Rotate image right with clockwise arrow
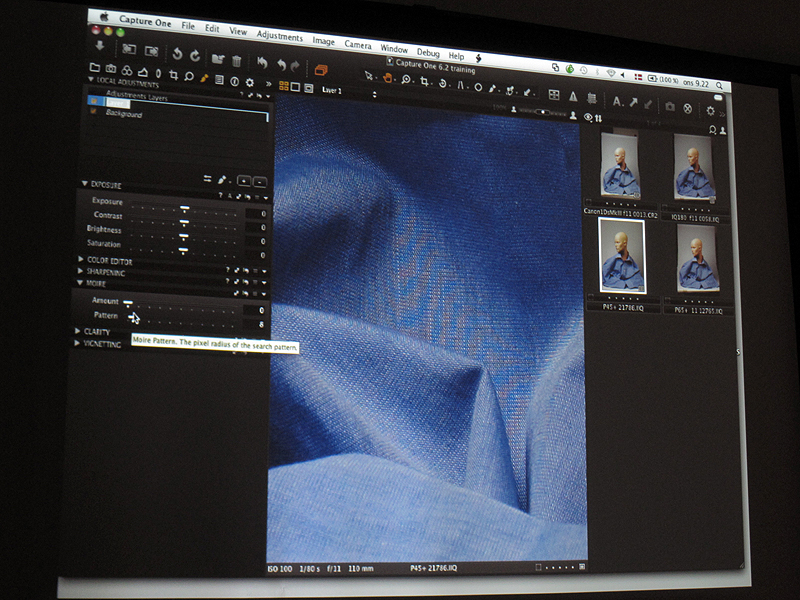800x600 pixels. tap(195, 55)
